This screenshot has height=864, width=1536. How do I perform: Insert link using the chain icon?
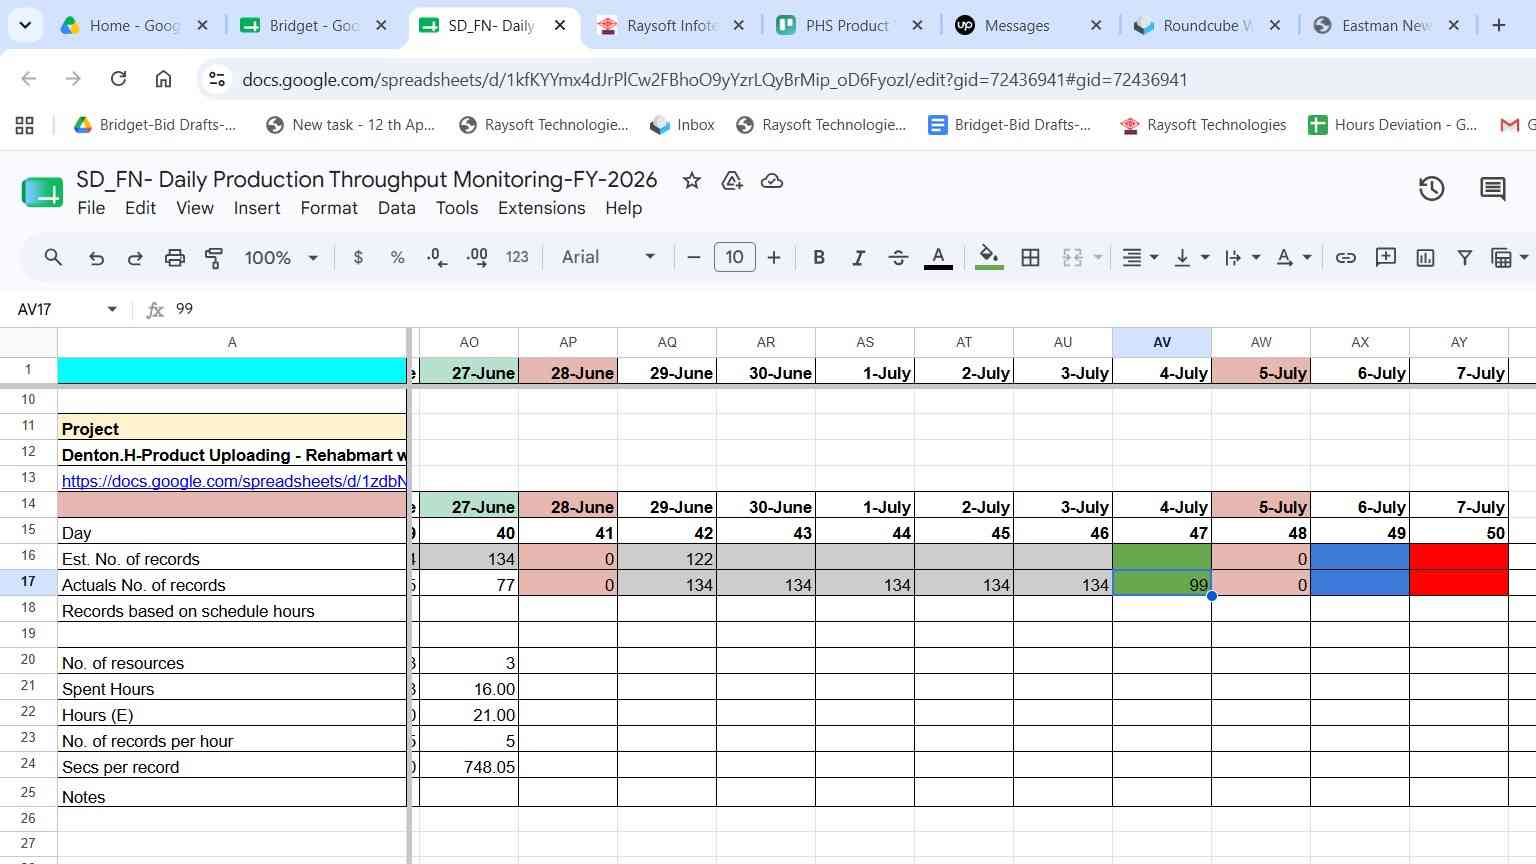click(1346, 258)
